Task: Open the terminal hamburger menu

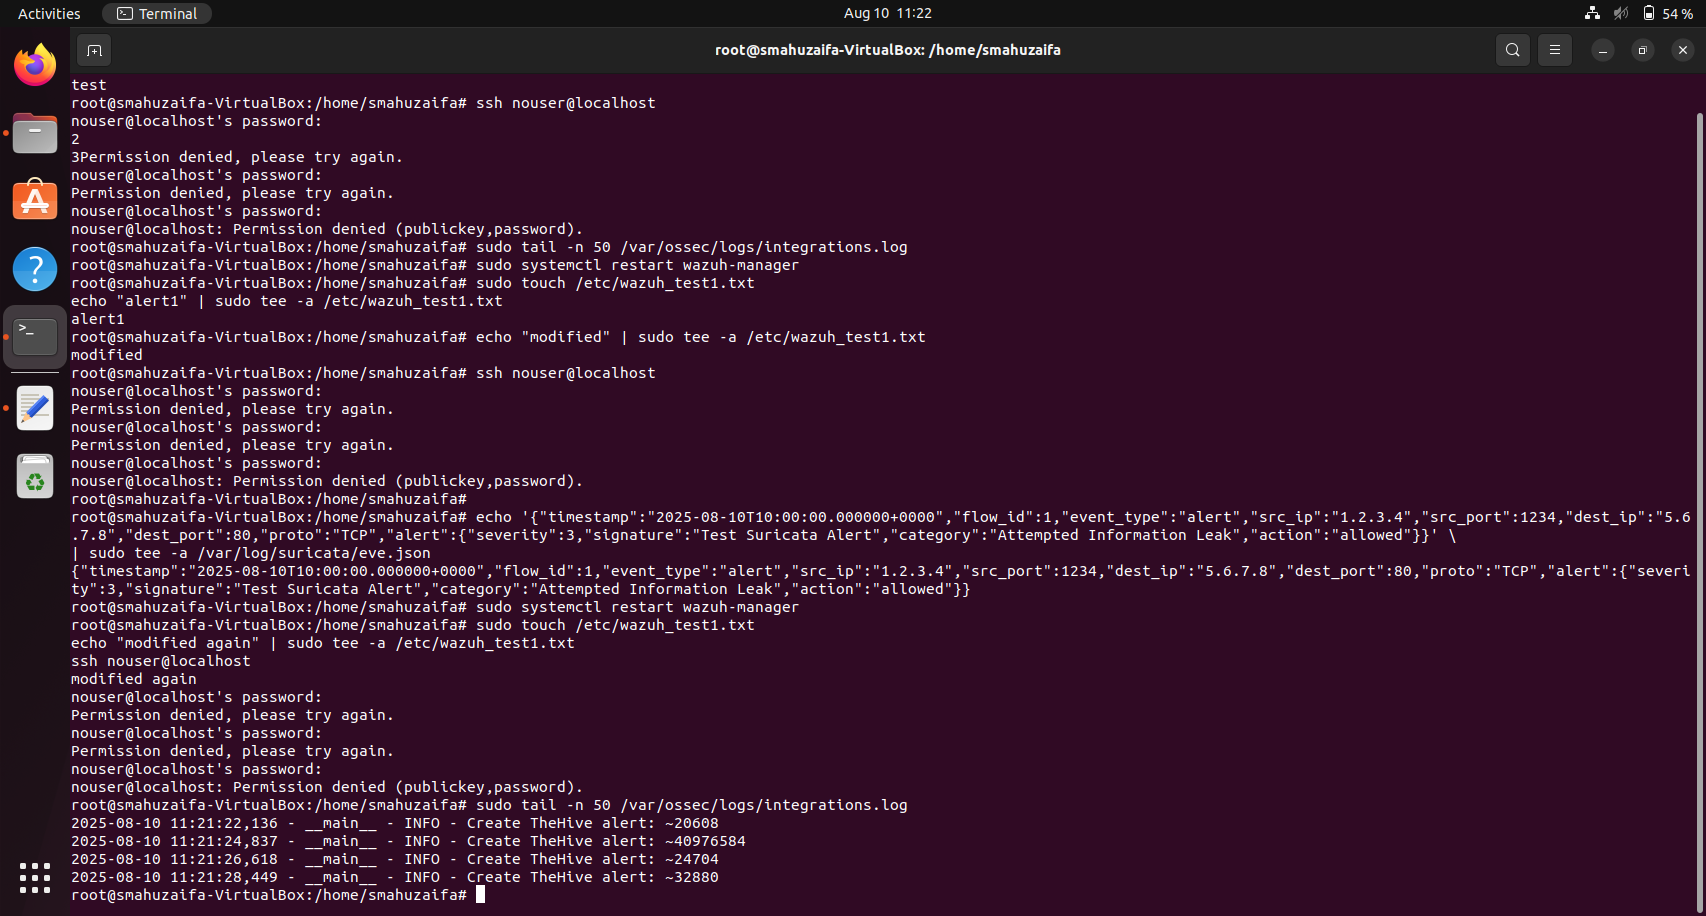Action: (1554, 50)
